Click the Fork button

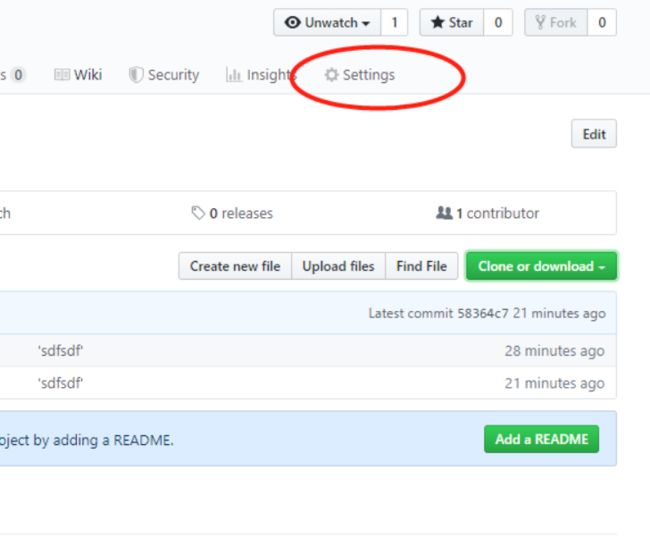point(556,22)
